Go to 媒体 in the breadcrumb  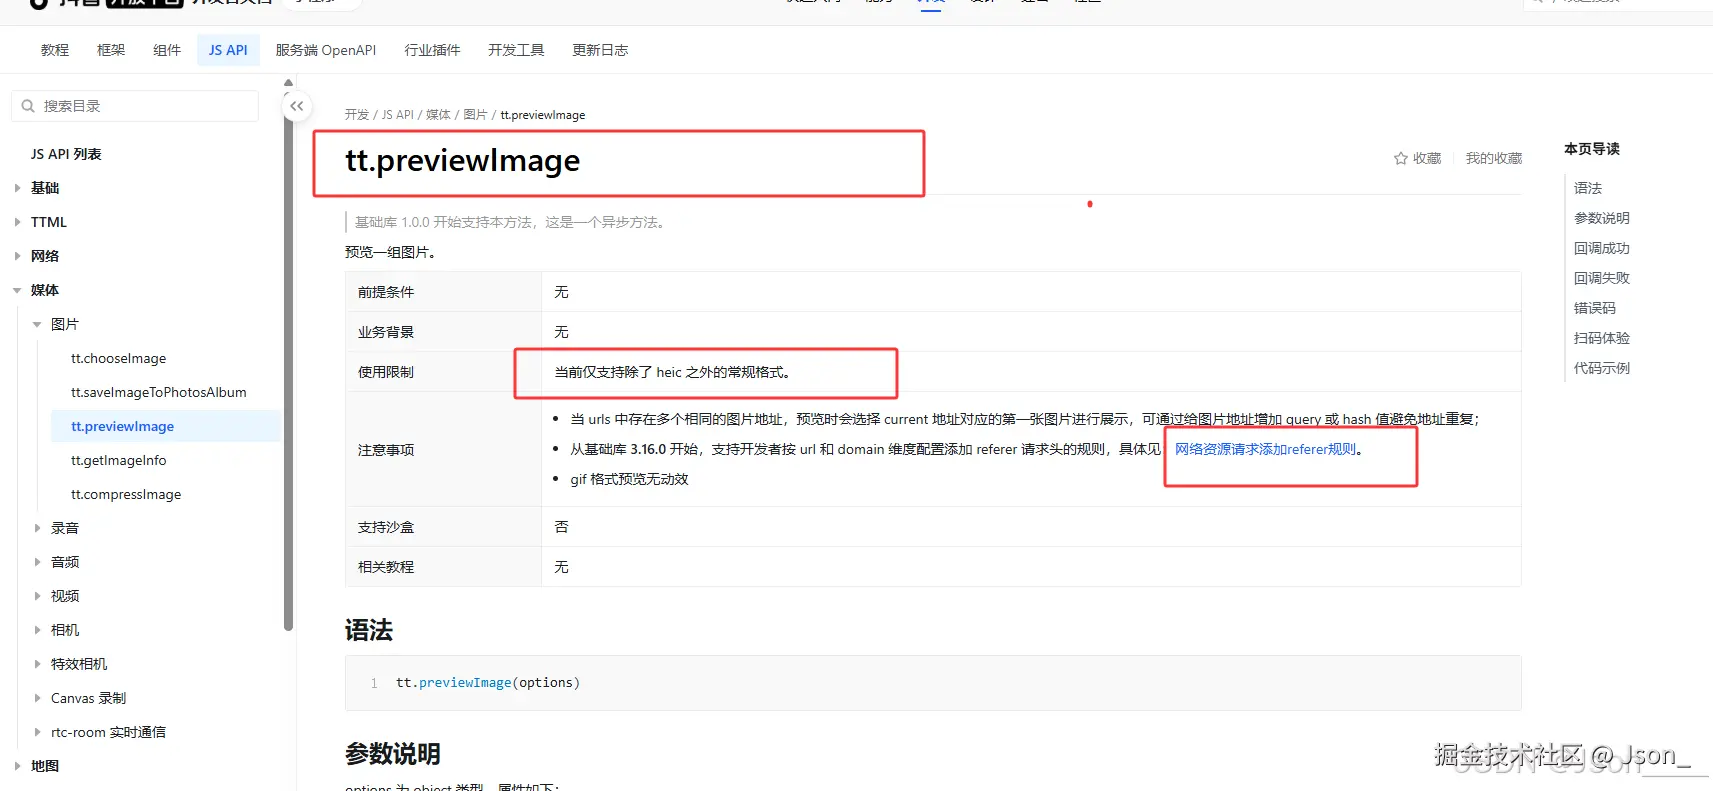point(438,115)
